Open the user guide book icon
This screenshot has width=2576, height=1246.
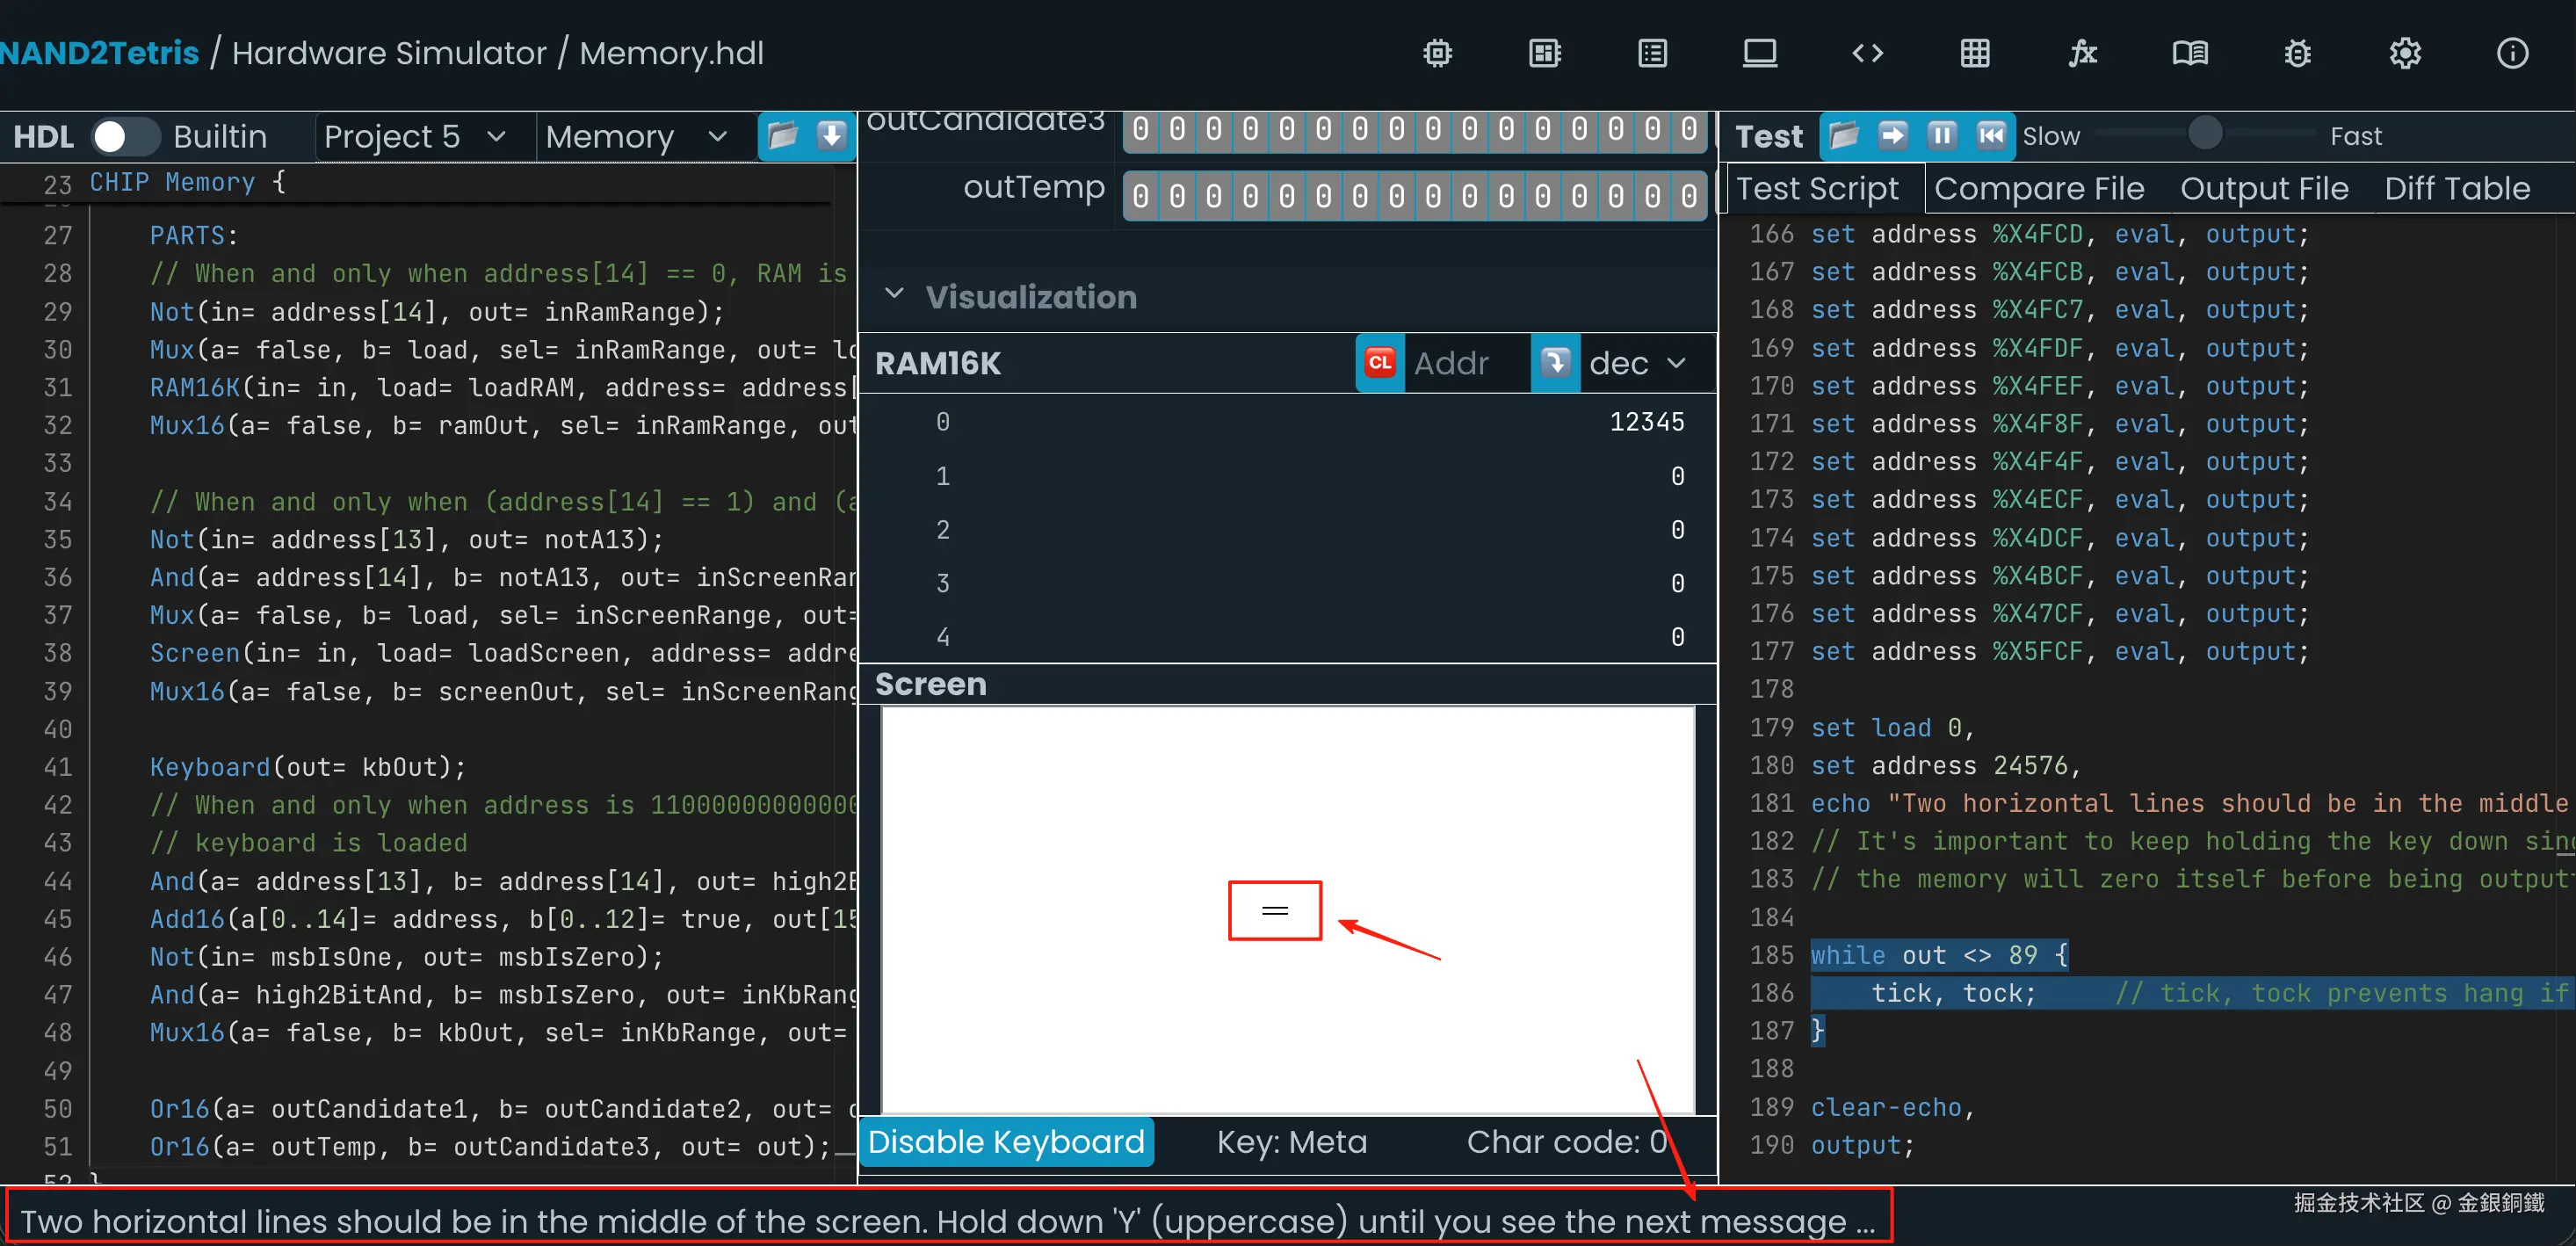click(x=2189, y=53)
